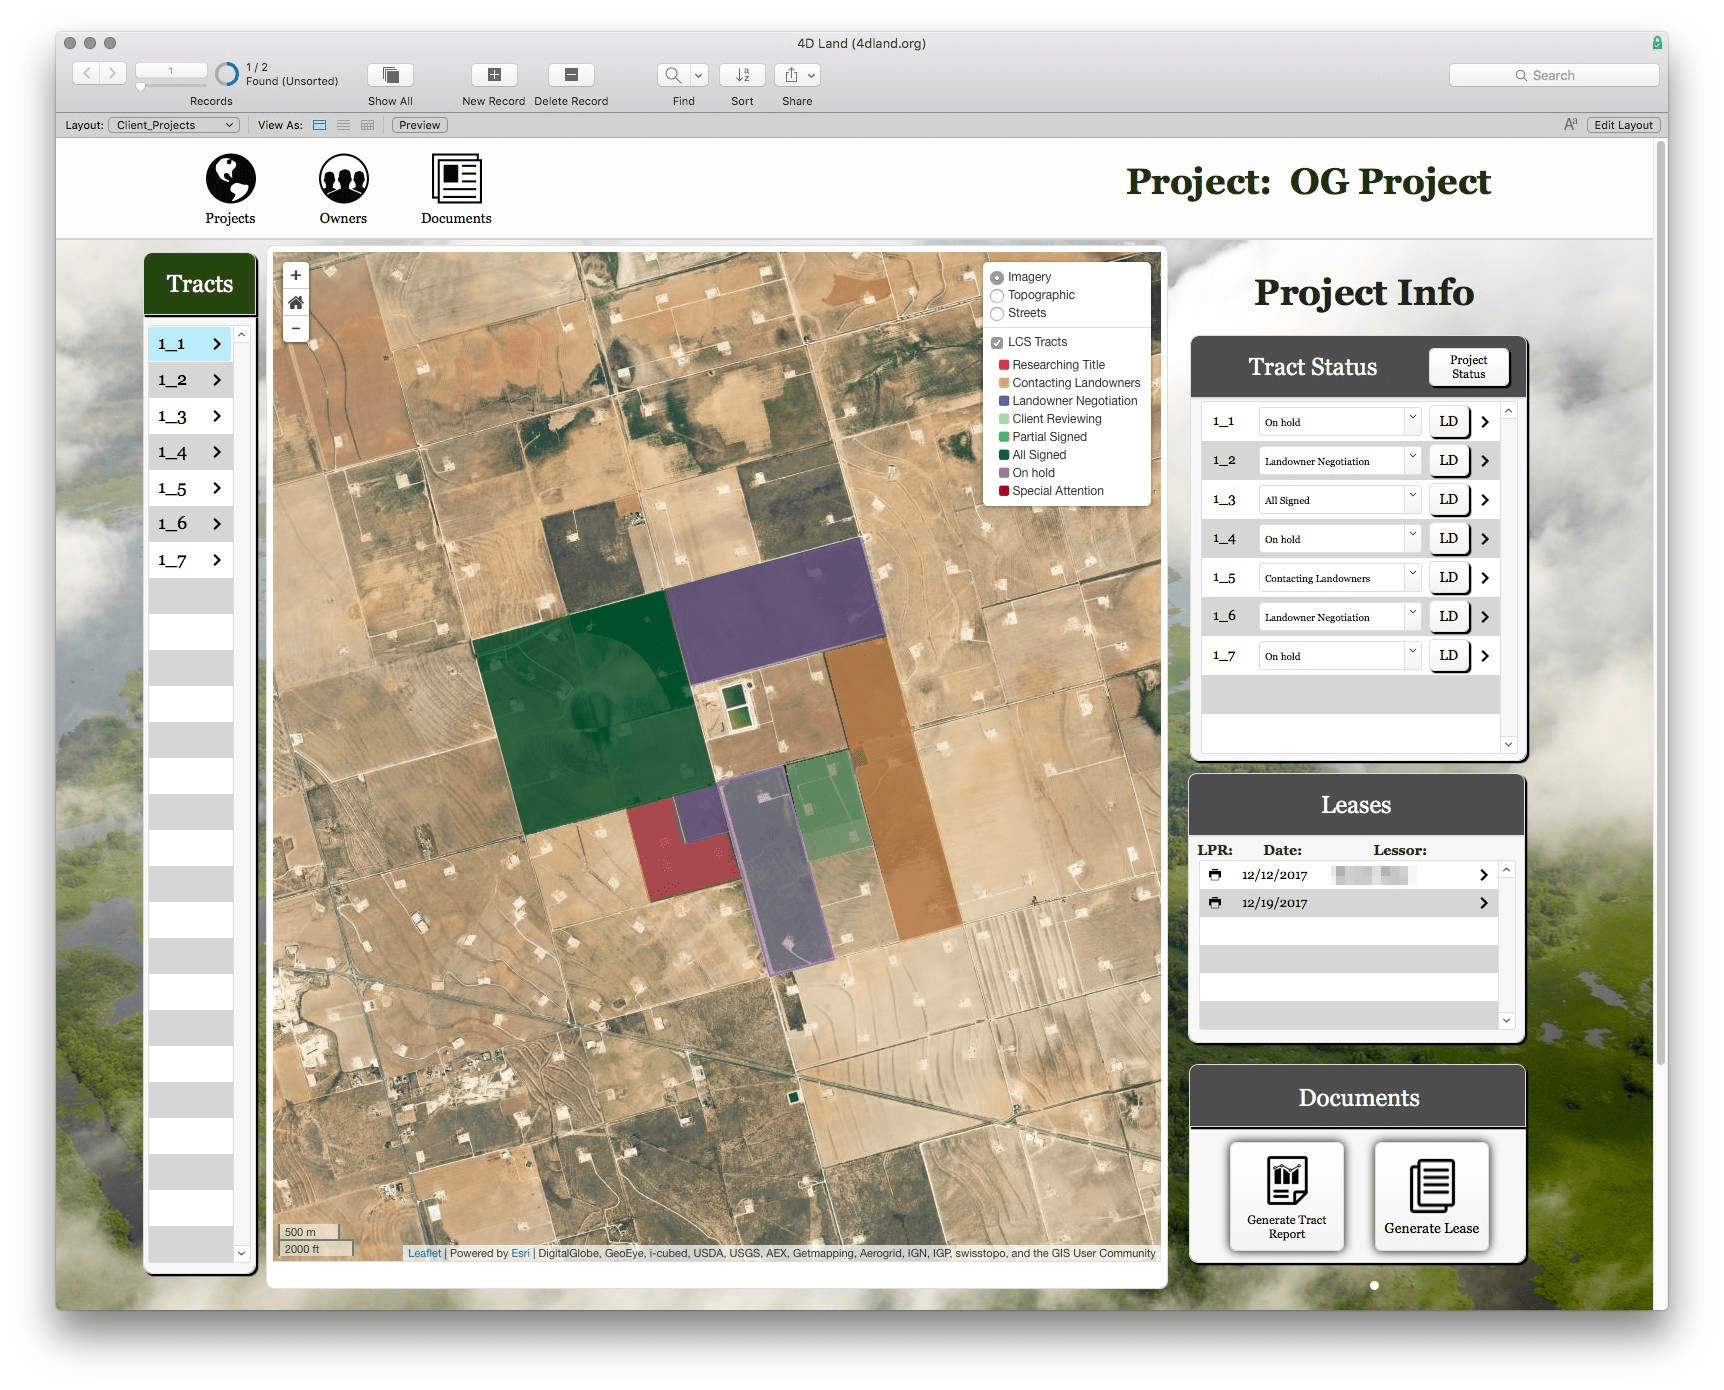The image size is (1724, 1390).
Task: Select the Streets basemap radio button
Action: point(997,314)
